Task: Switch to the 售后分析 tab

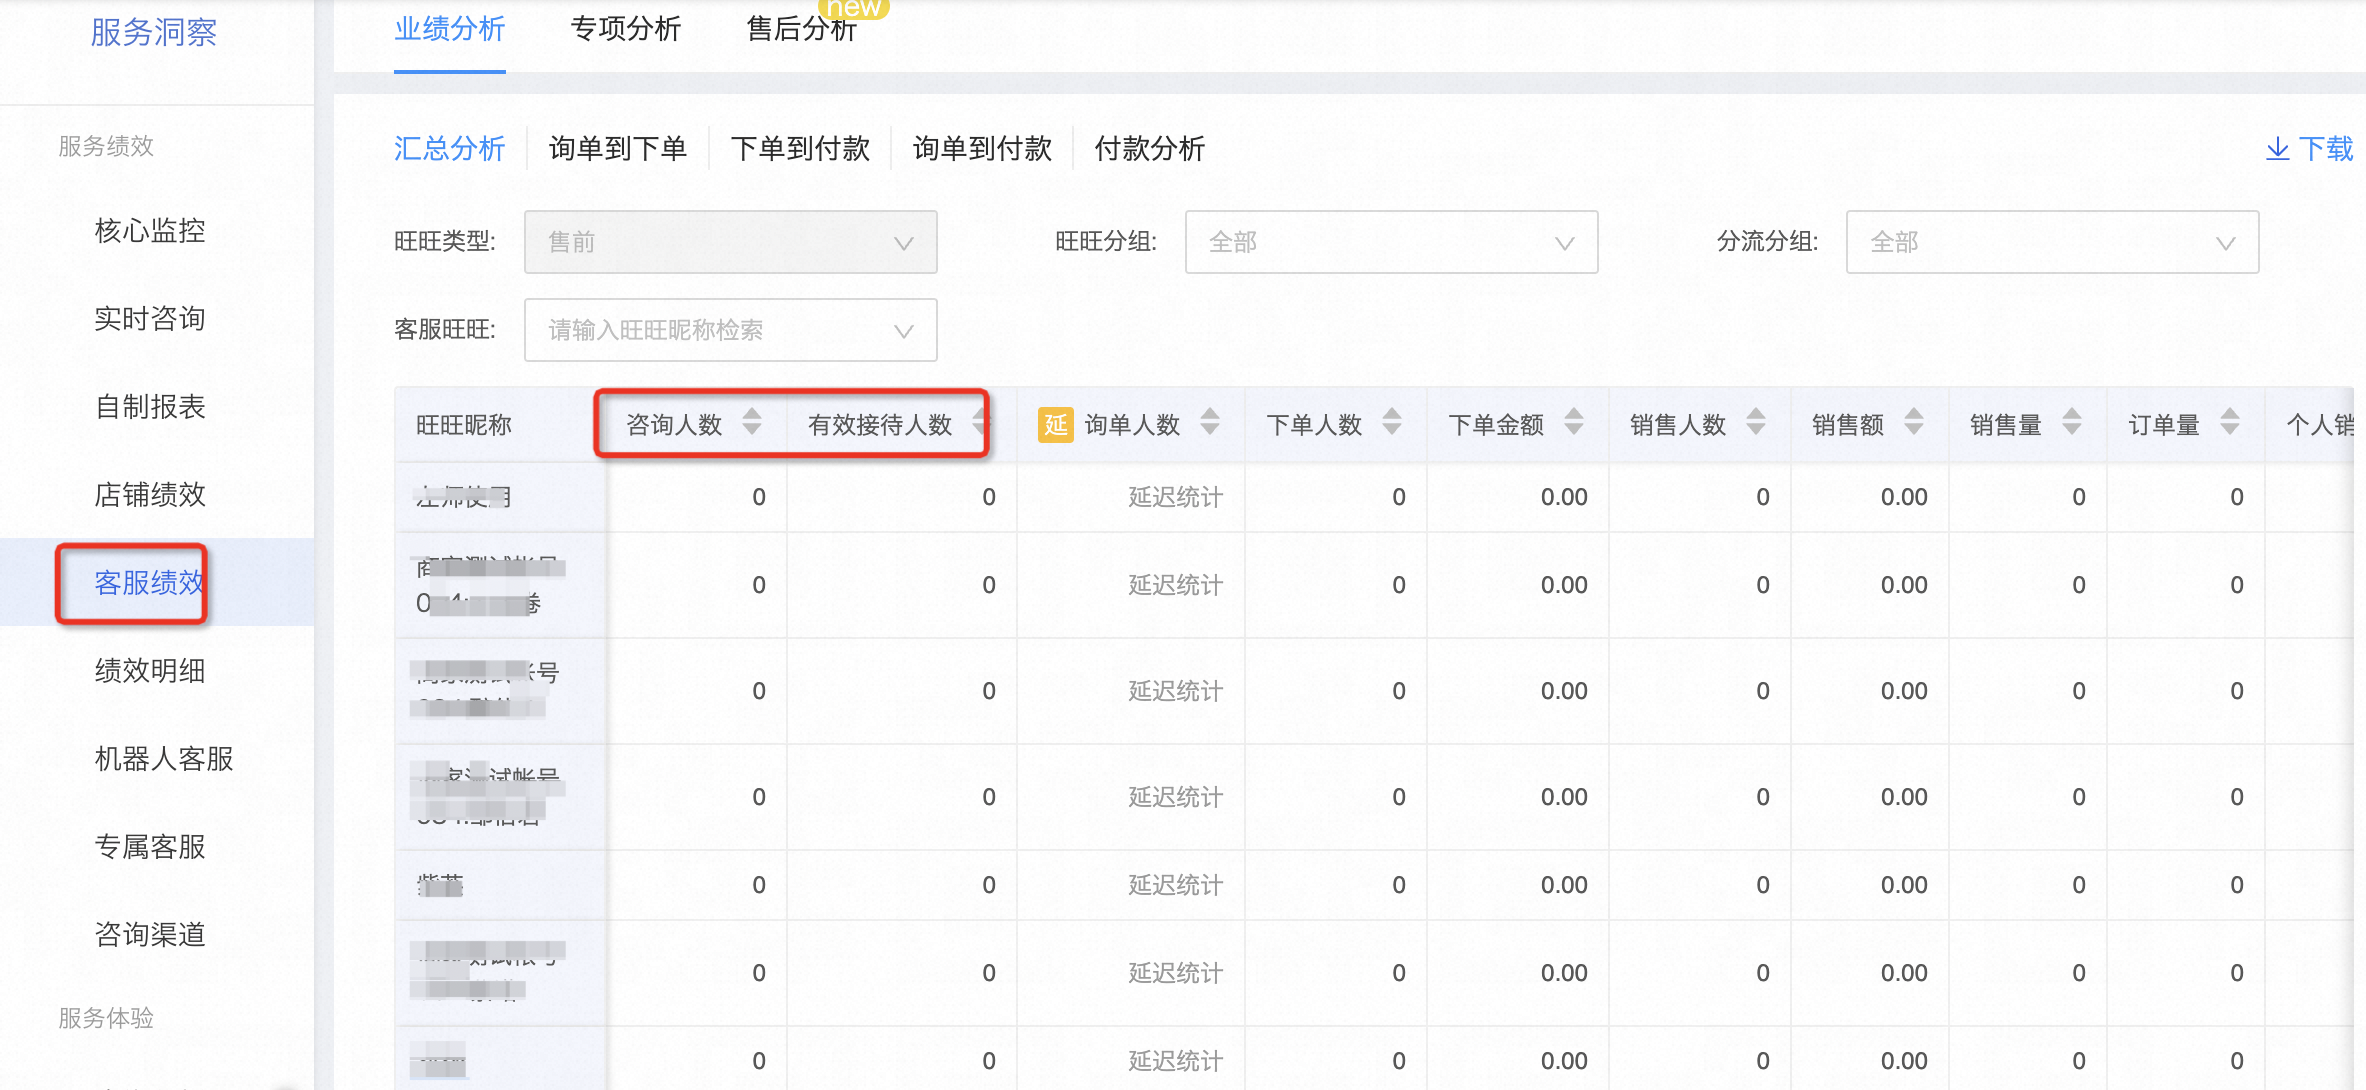Action: (801, 29)
